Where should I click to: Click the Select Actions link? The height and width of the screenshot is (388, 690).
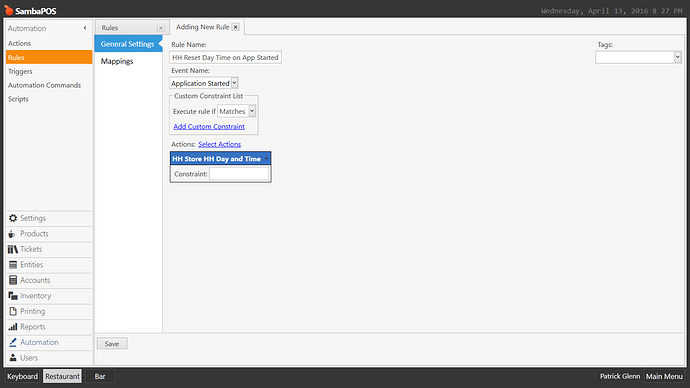[220, 144]
